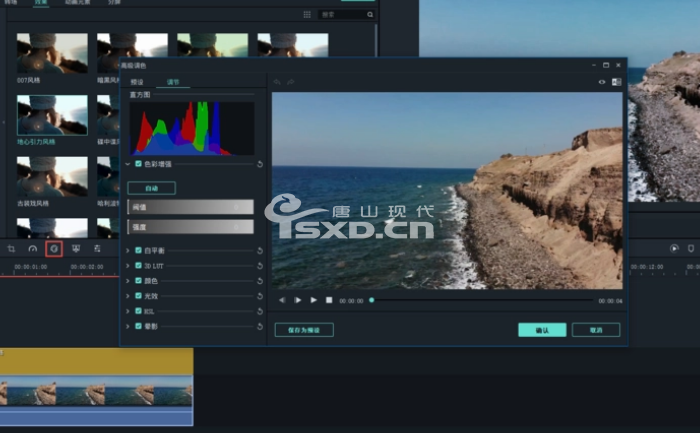Select the video clip on the timeline
Viewport: 700px width, 433px height.
(96, 400)
